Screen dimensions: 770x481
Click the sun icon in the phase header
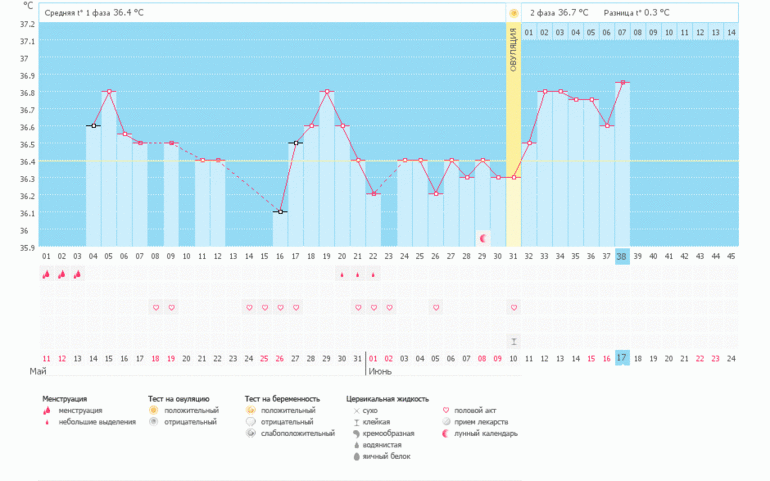[513, 13]
